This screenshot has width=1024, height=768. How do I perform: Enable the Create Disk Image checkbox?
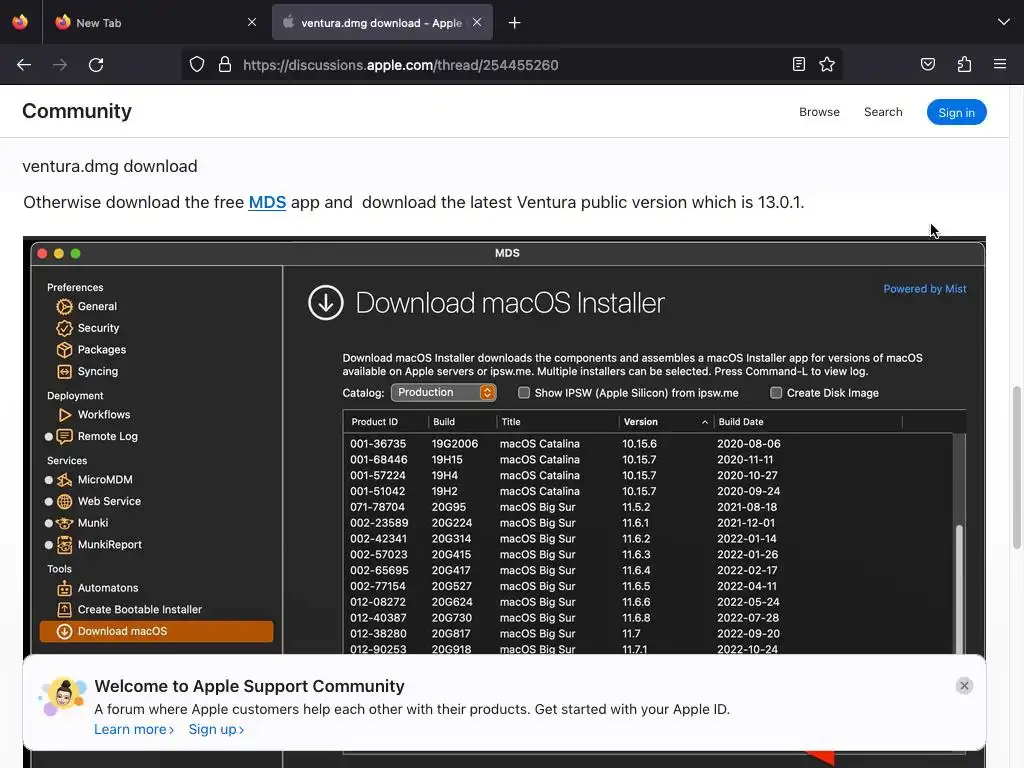(x=776, y=392)
